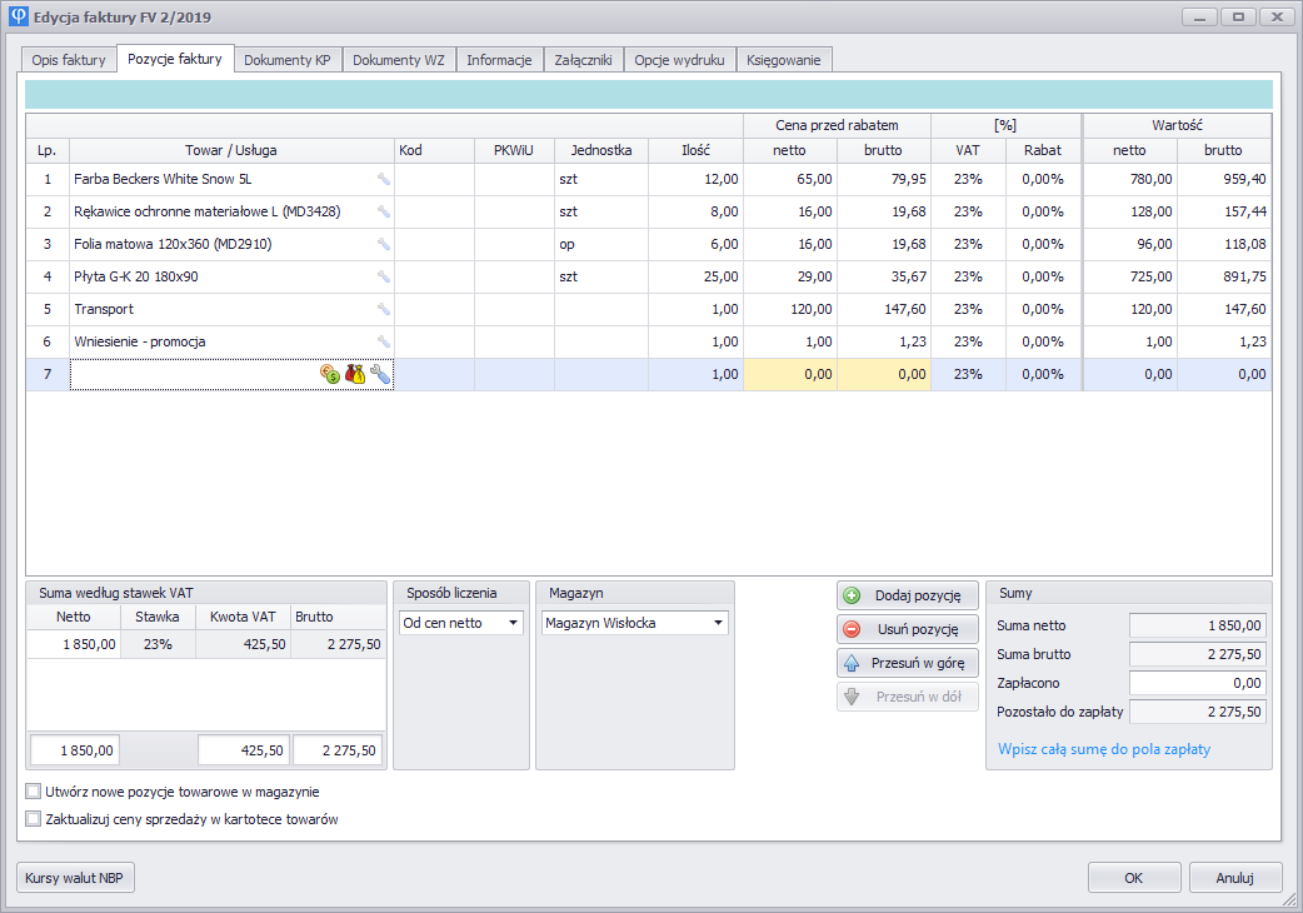This screenshot has width=1303, height=913.
Task: Click the 23% Stawka cell in VAT summary
Action: click(x=157, y=645)
